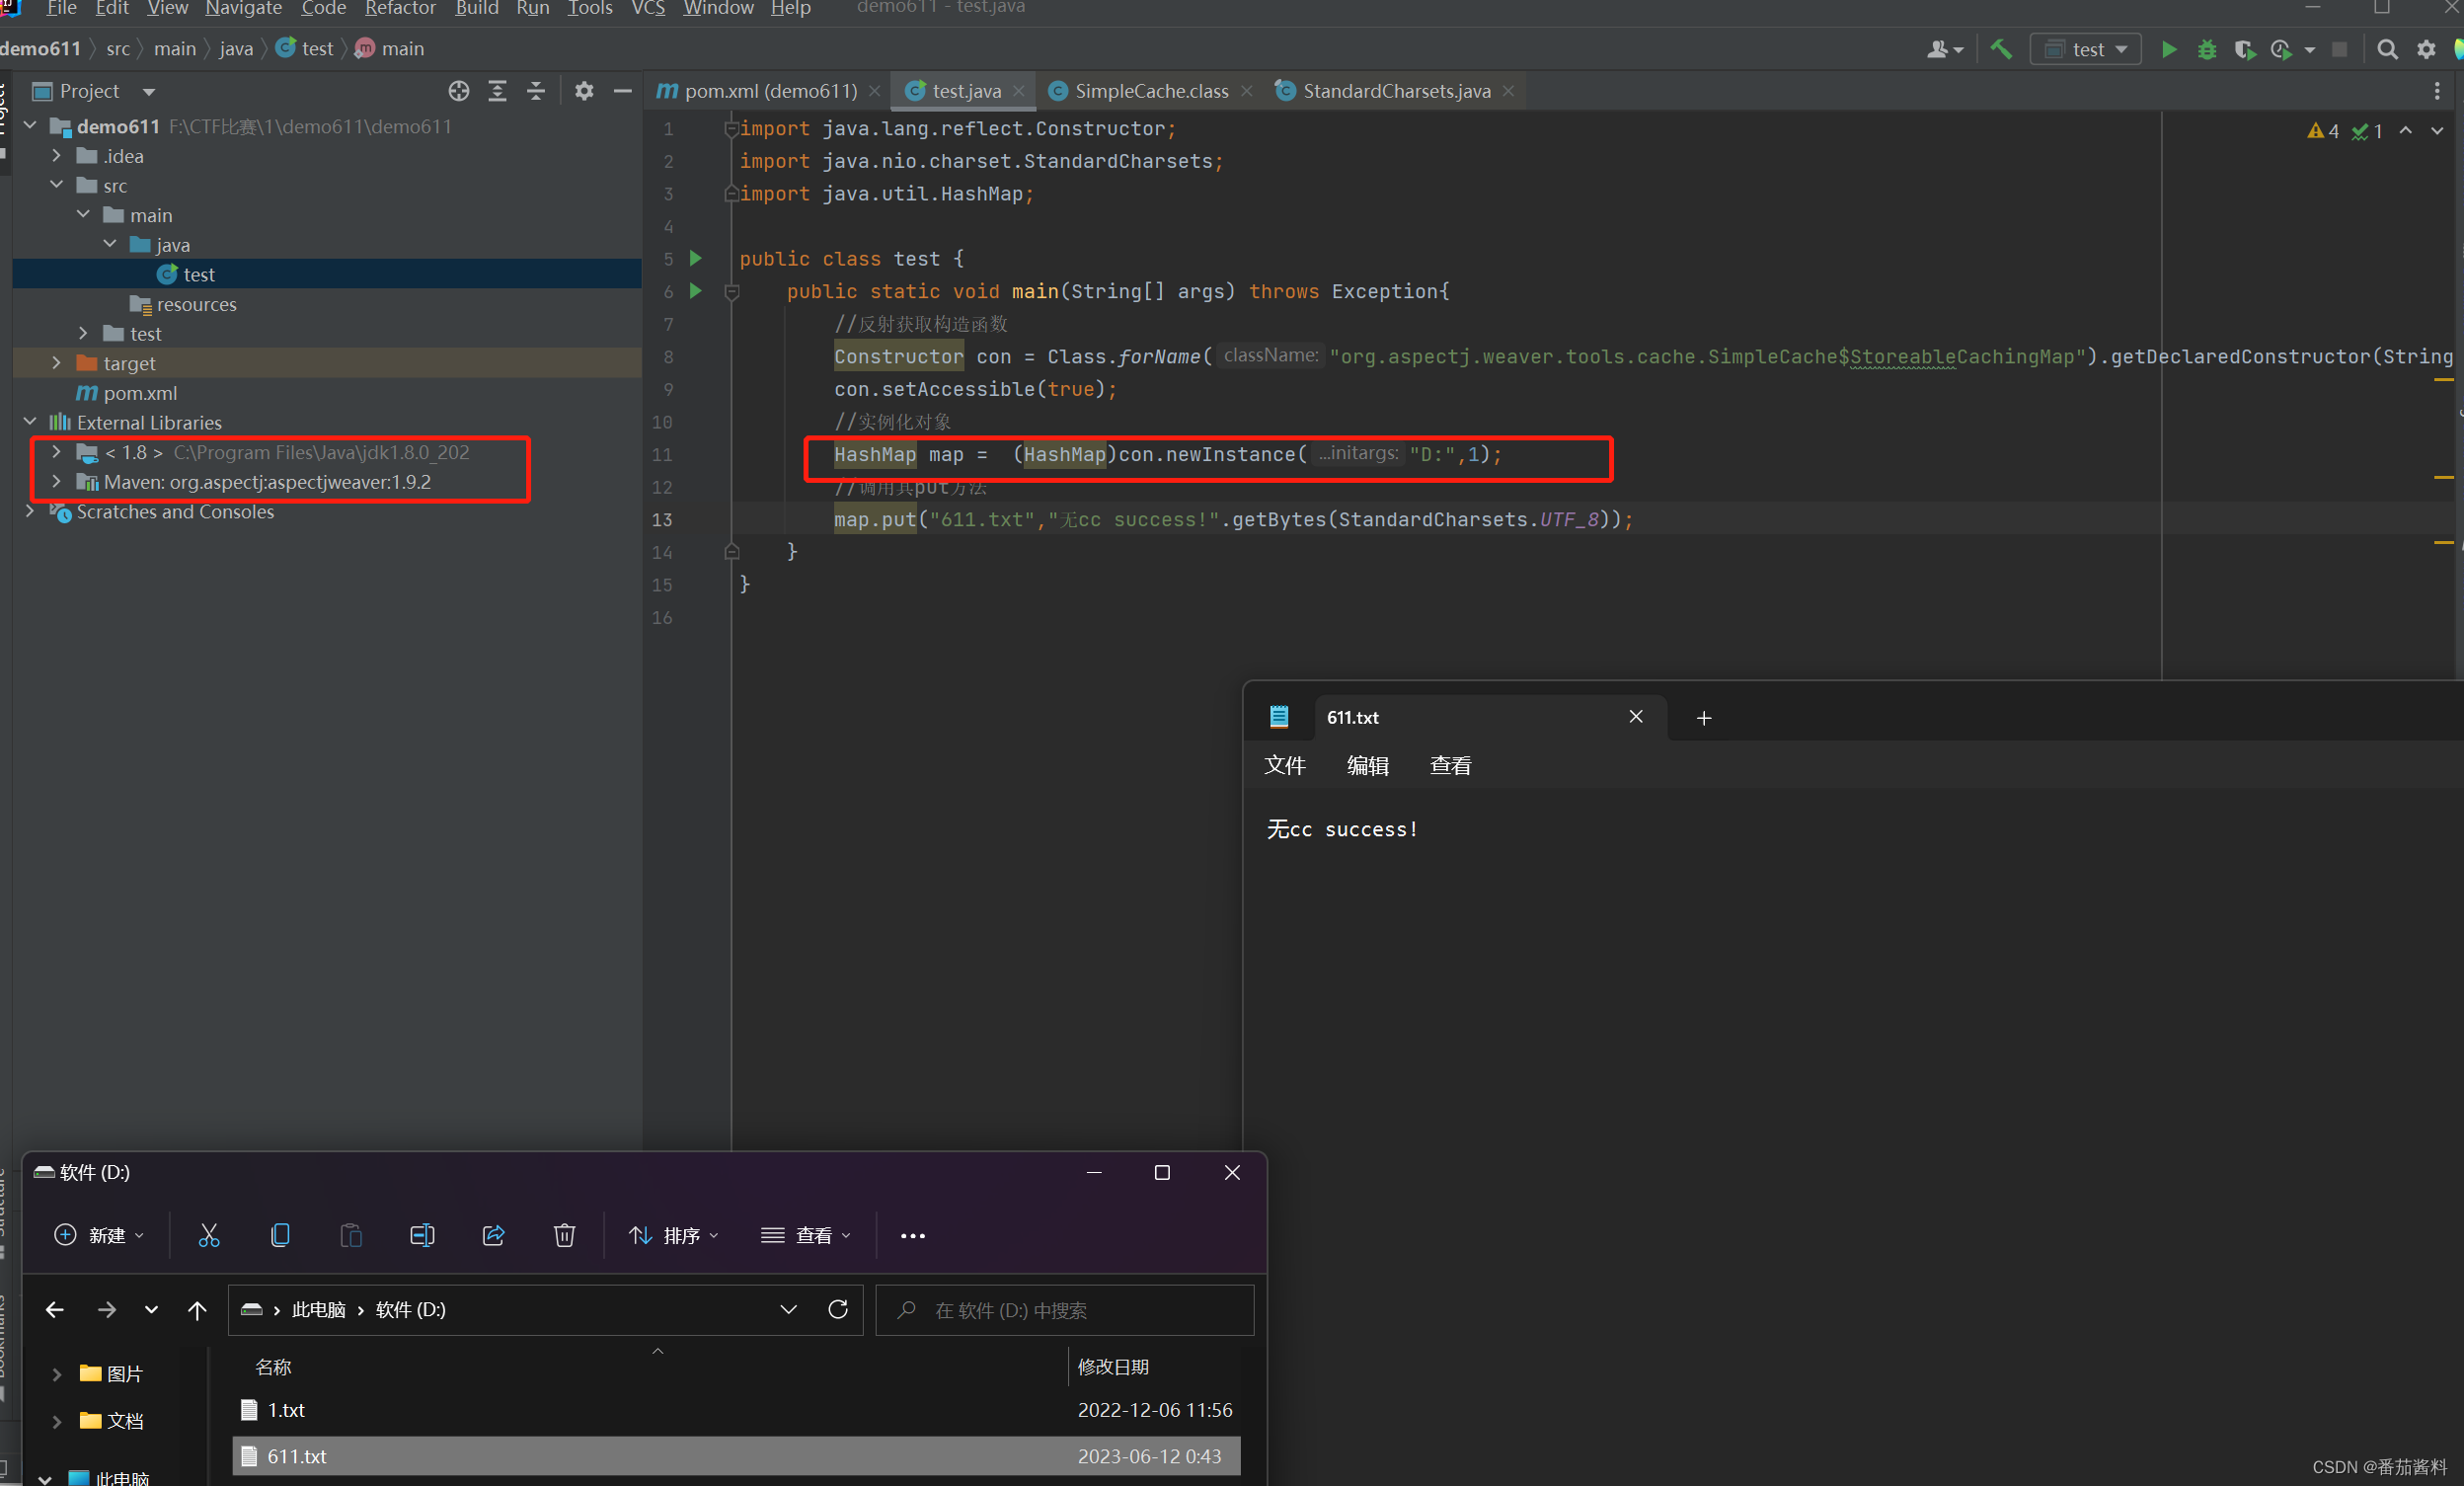This screenshot has width=2464, height=1486.
Task: Open Explorer address bar history dropdown
Action: [789, 1309]
